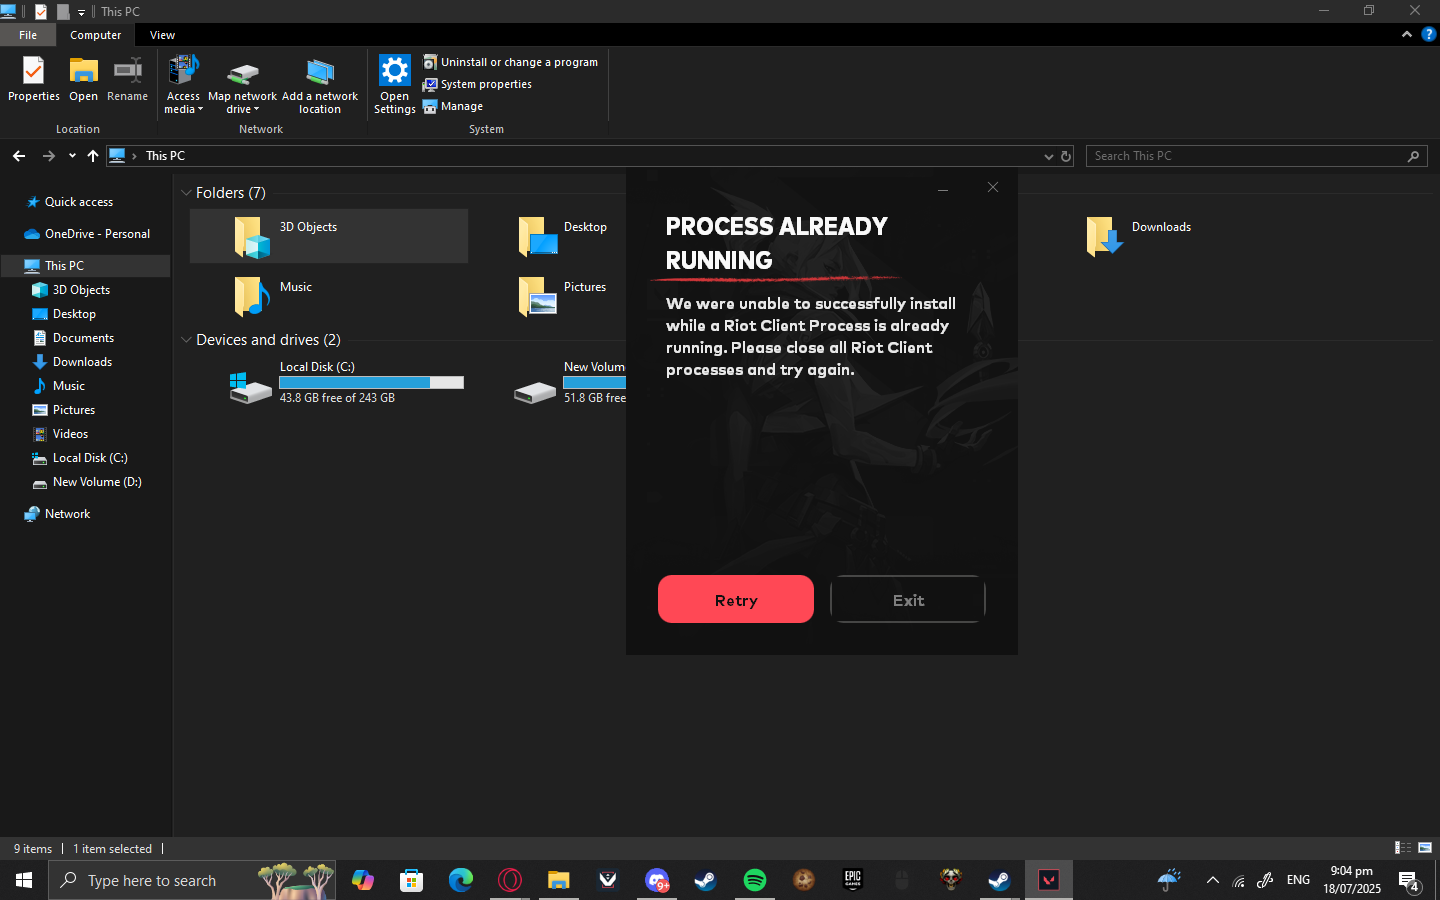Collapse the Folders (7) group
Viewport: 1440px width, 900px height.
[x=186, y=193]
